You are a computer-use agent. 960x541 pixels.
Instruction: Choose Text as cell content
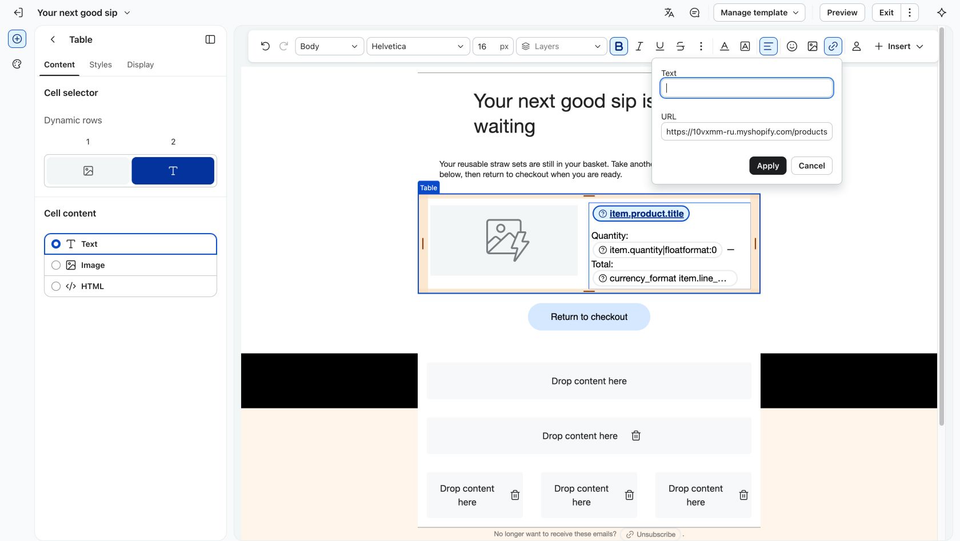click(130, 244)
